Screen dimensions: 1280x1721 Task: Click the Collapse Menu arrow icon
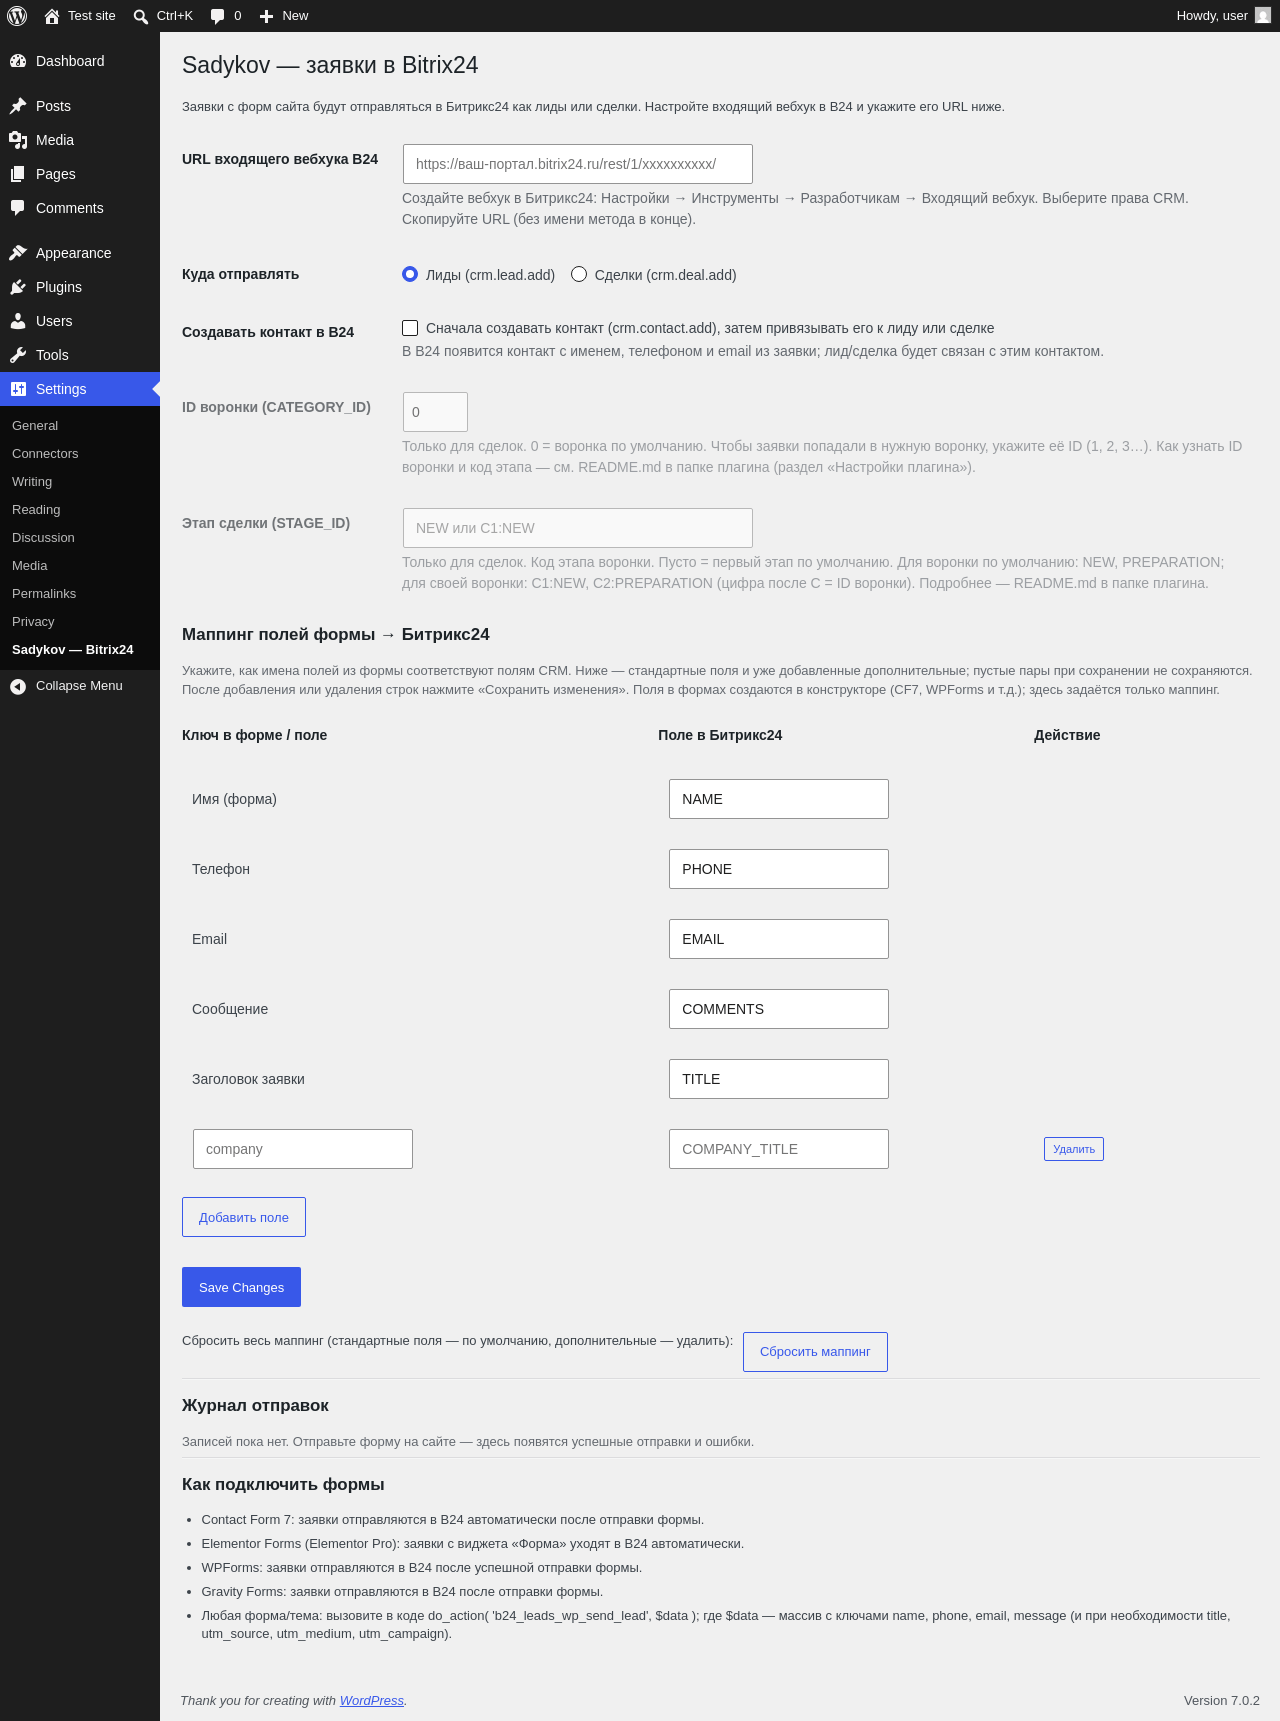pos(18,686)
